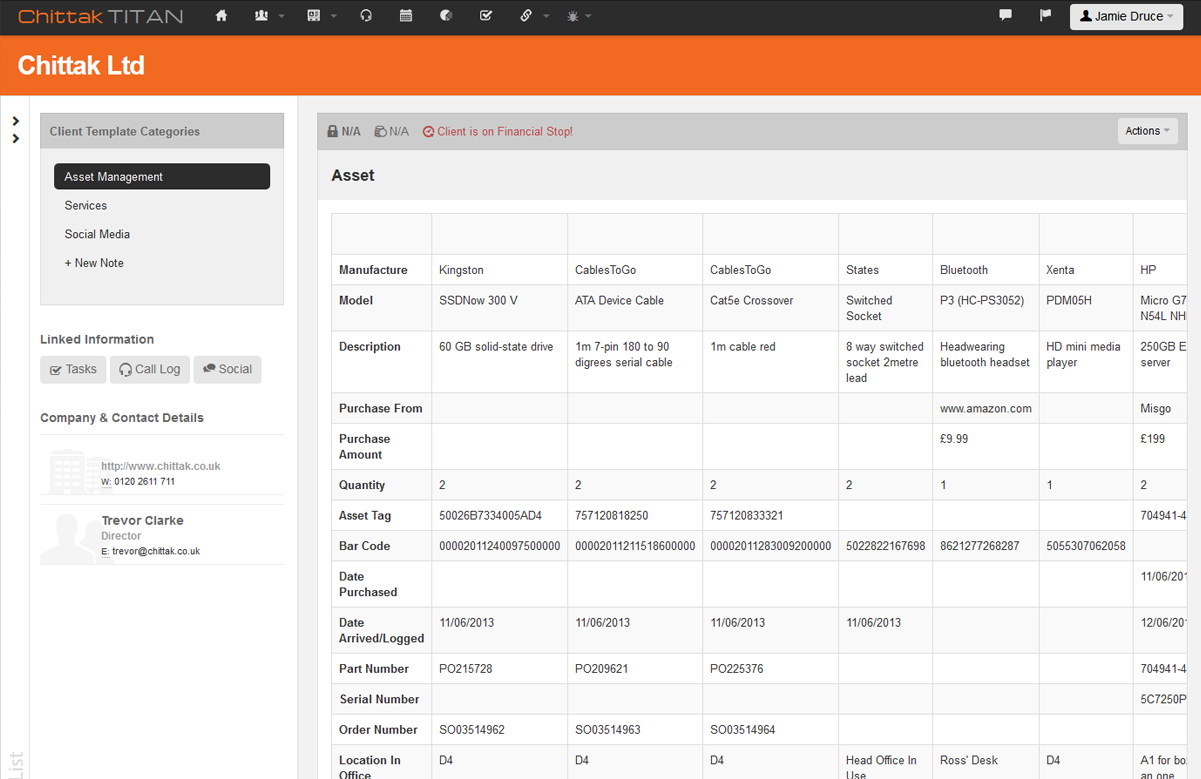This screenshot has width=1201, height=779.
Task: Open the checkbox tasks icon in navbar
Action: (486, 16)
